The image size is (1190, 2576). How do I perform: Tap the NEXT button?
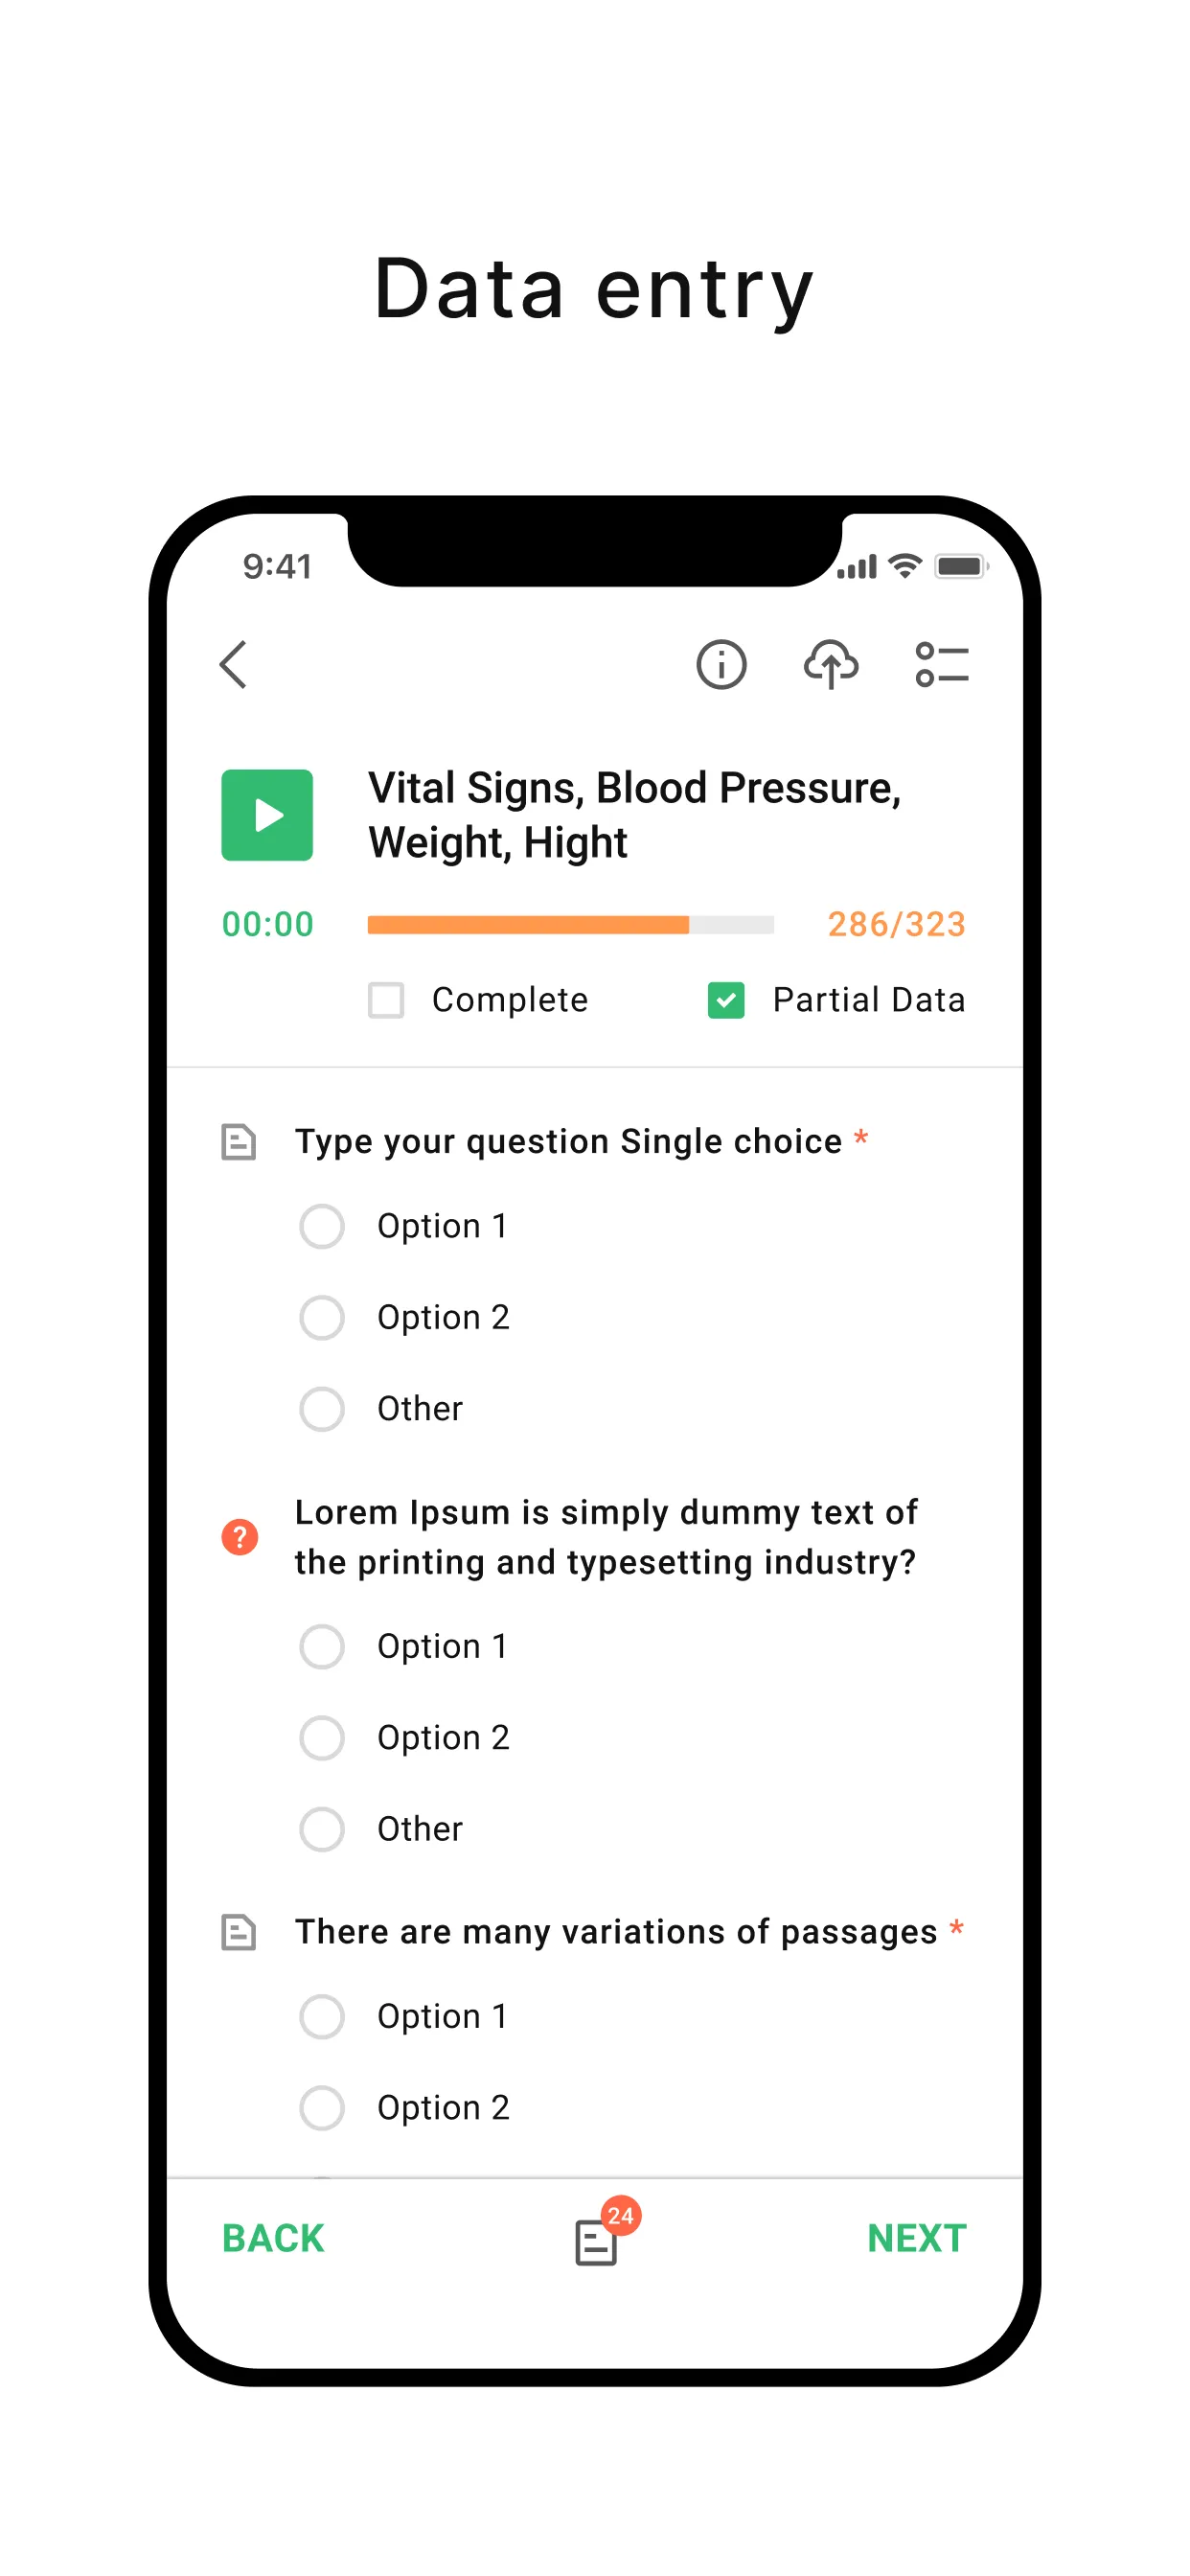pos(917,2238)
